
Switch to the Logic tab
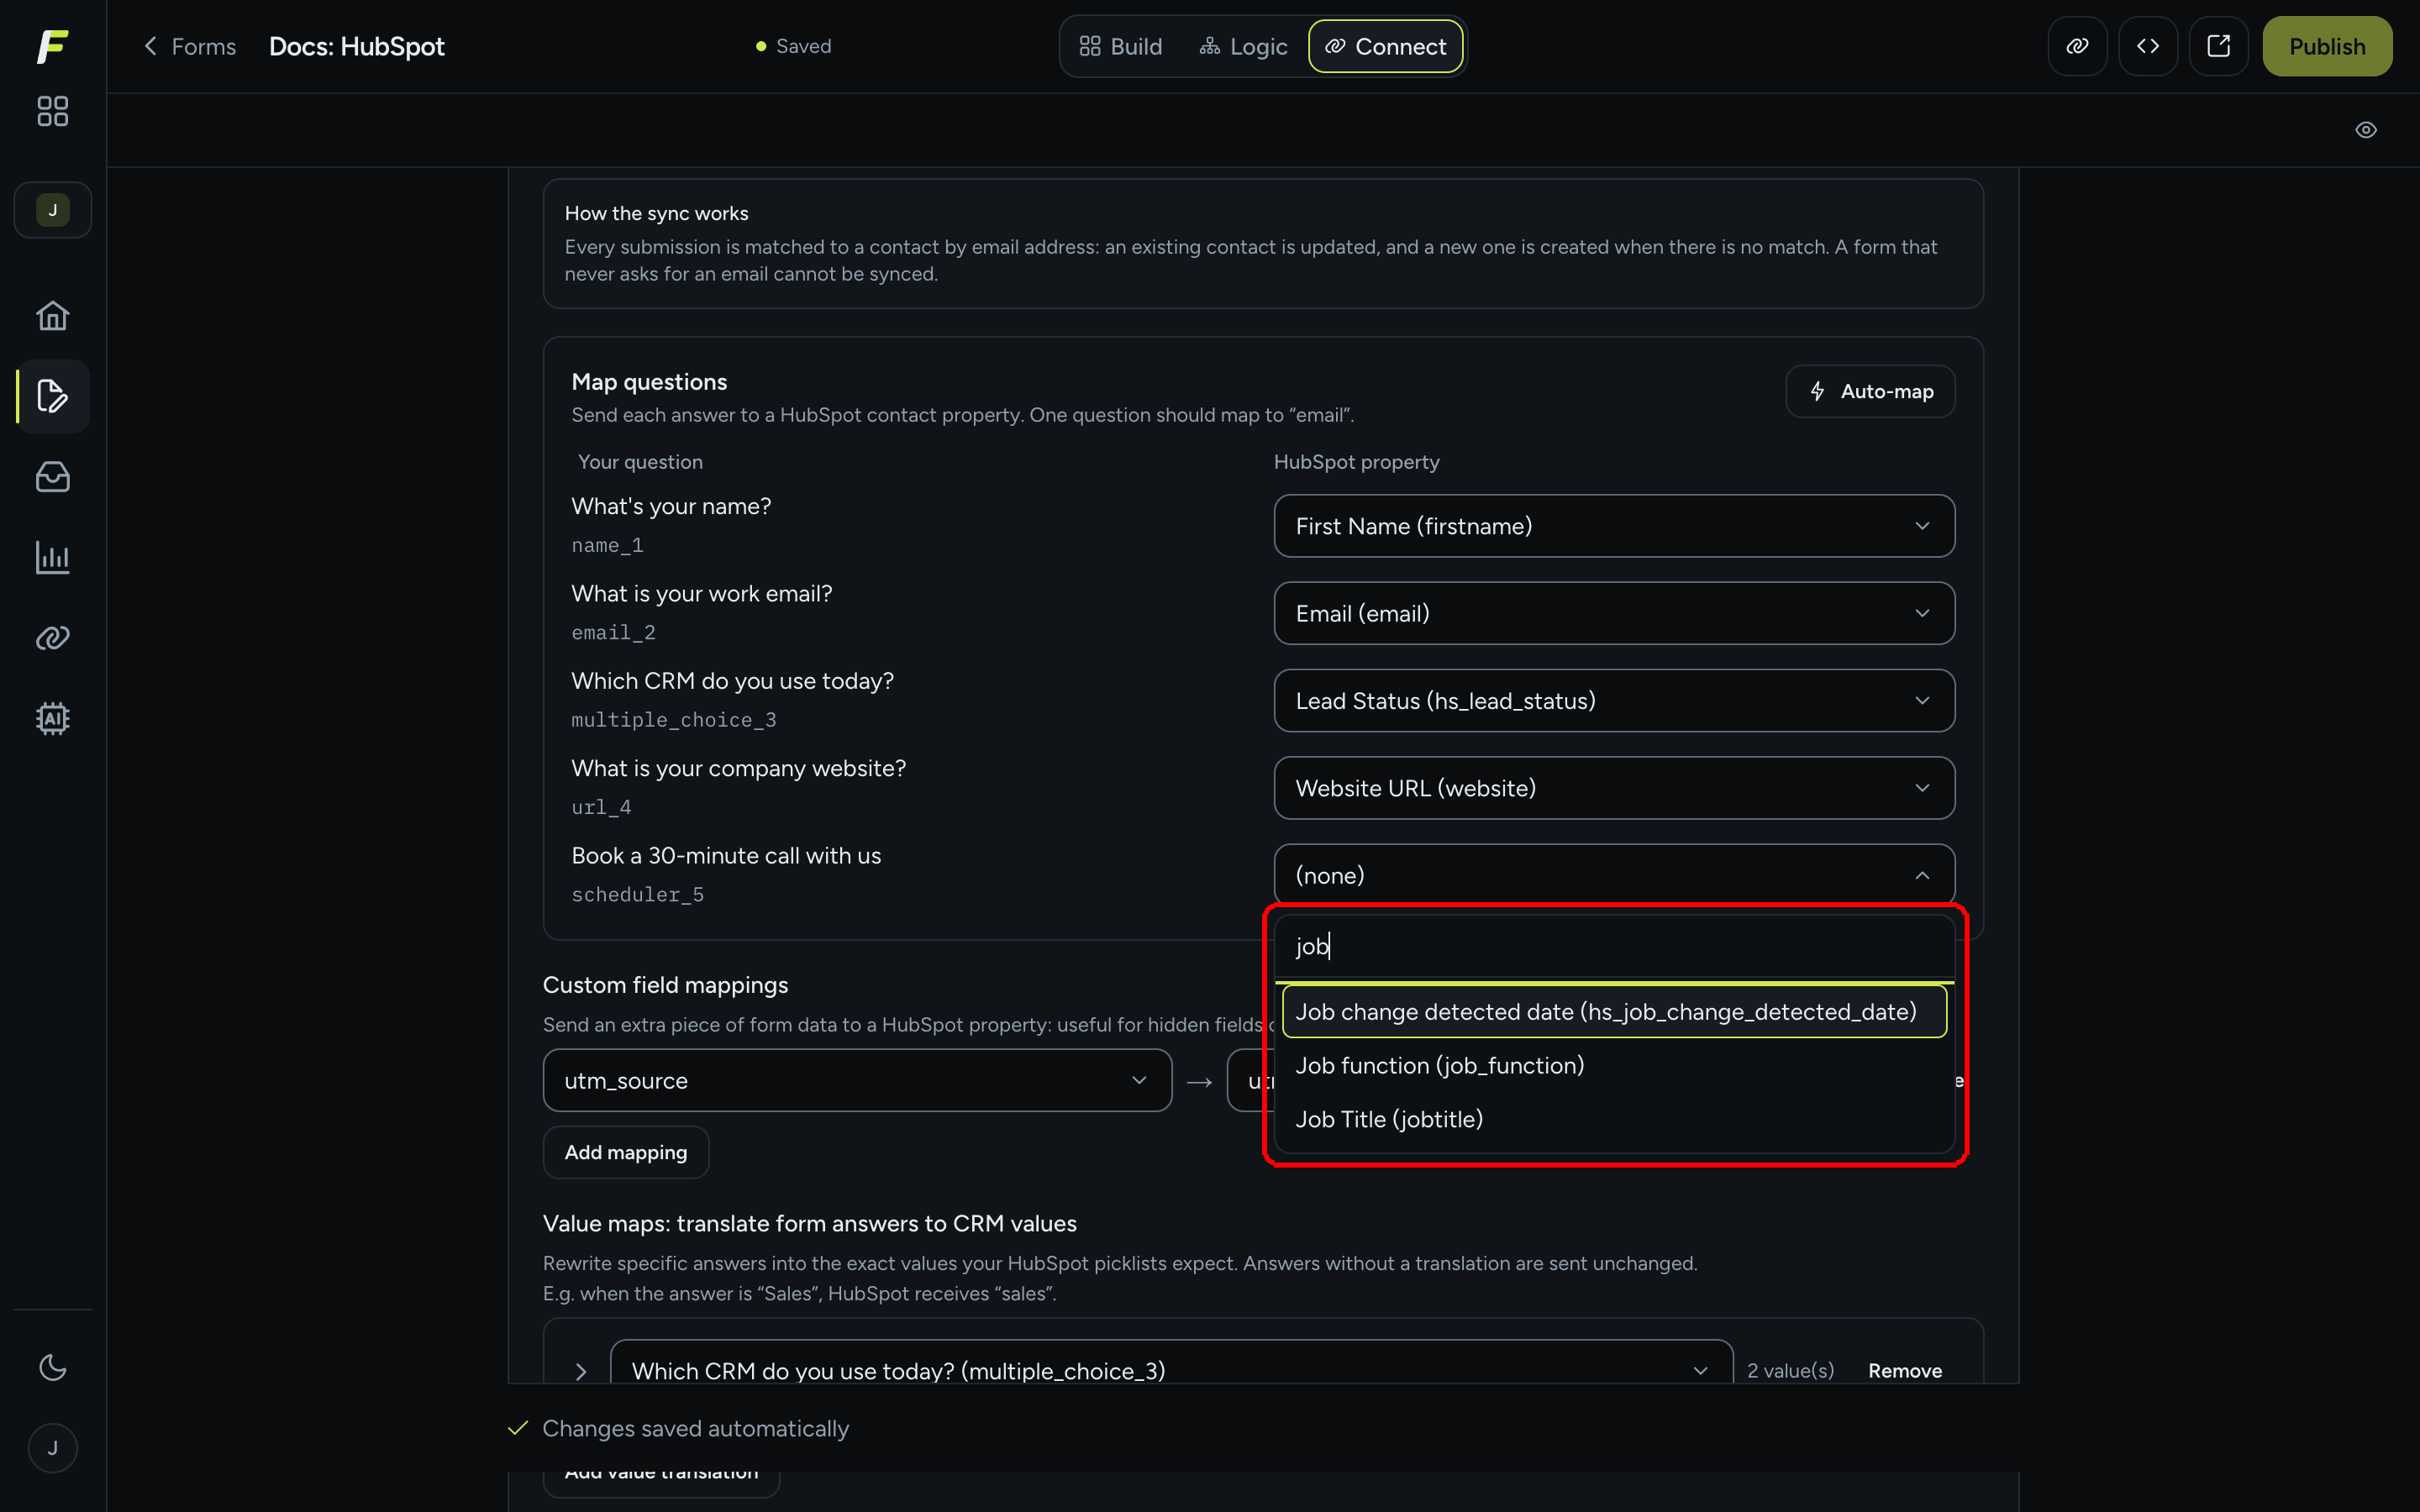(1244, 46)
